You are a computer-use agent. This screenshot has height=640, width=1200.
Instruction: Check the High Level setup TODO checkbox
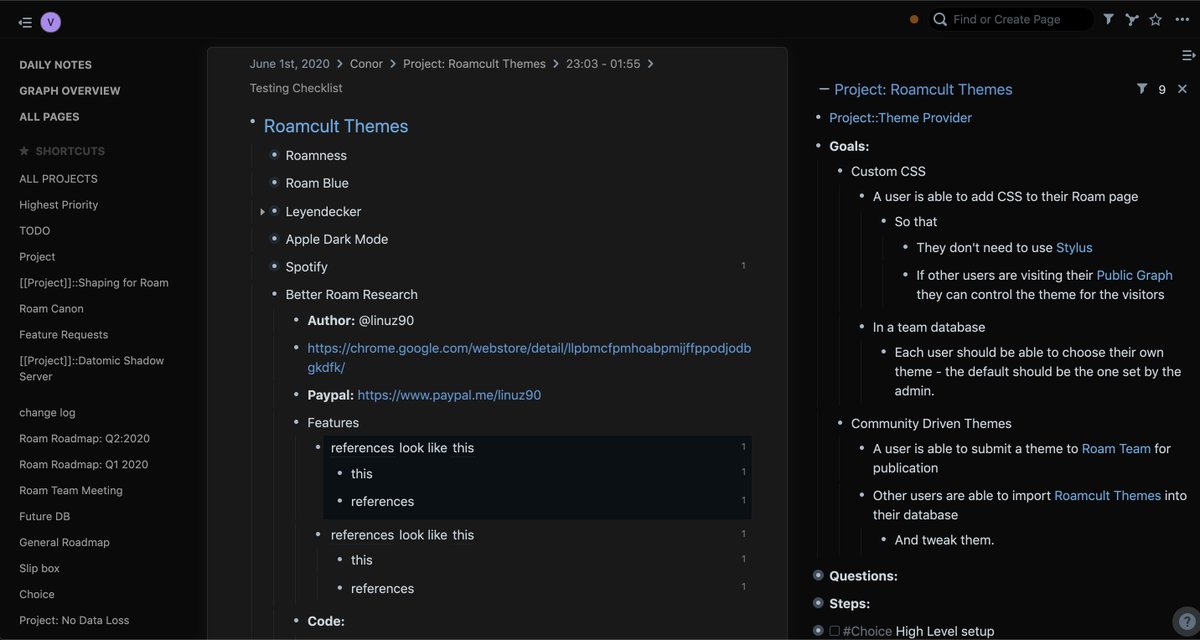(834, 631)
